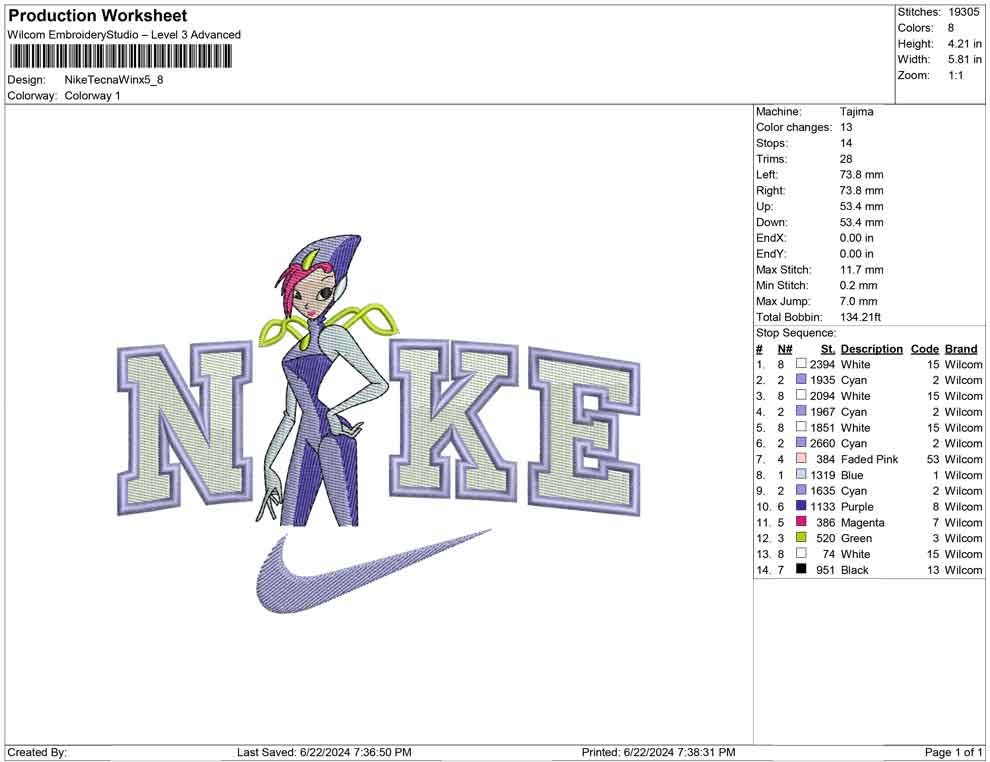
Task: Click the 'Page 1 of 1' footer text
Action: pyautogui.click(x=953, y=752)
